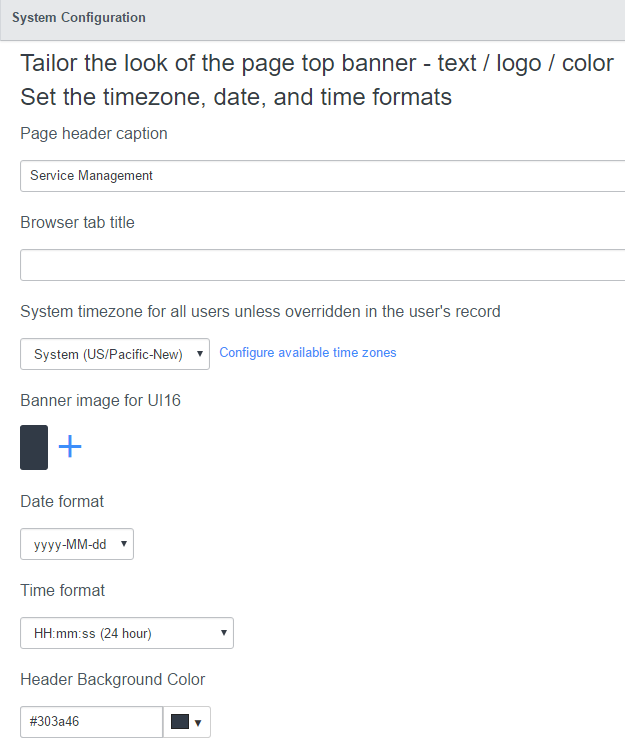Click the 'Header Background Color' label
This screenshot has height=747, width=625.
(x=113, y=680)
